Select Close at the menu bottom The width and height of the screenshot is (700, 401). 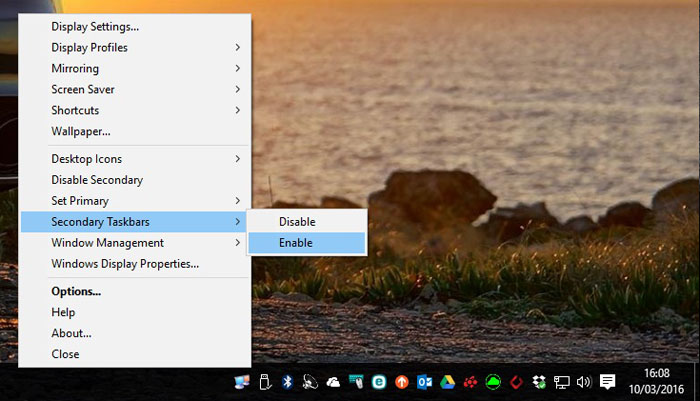pos(134,354)
